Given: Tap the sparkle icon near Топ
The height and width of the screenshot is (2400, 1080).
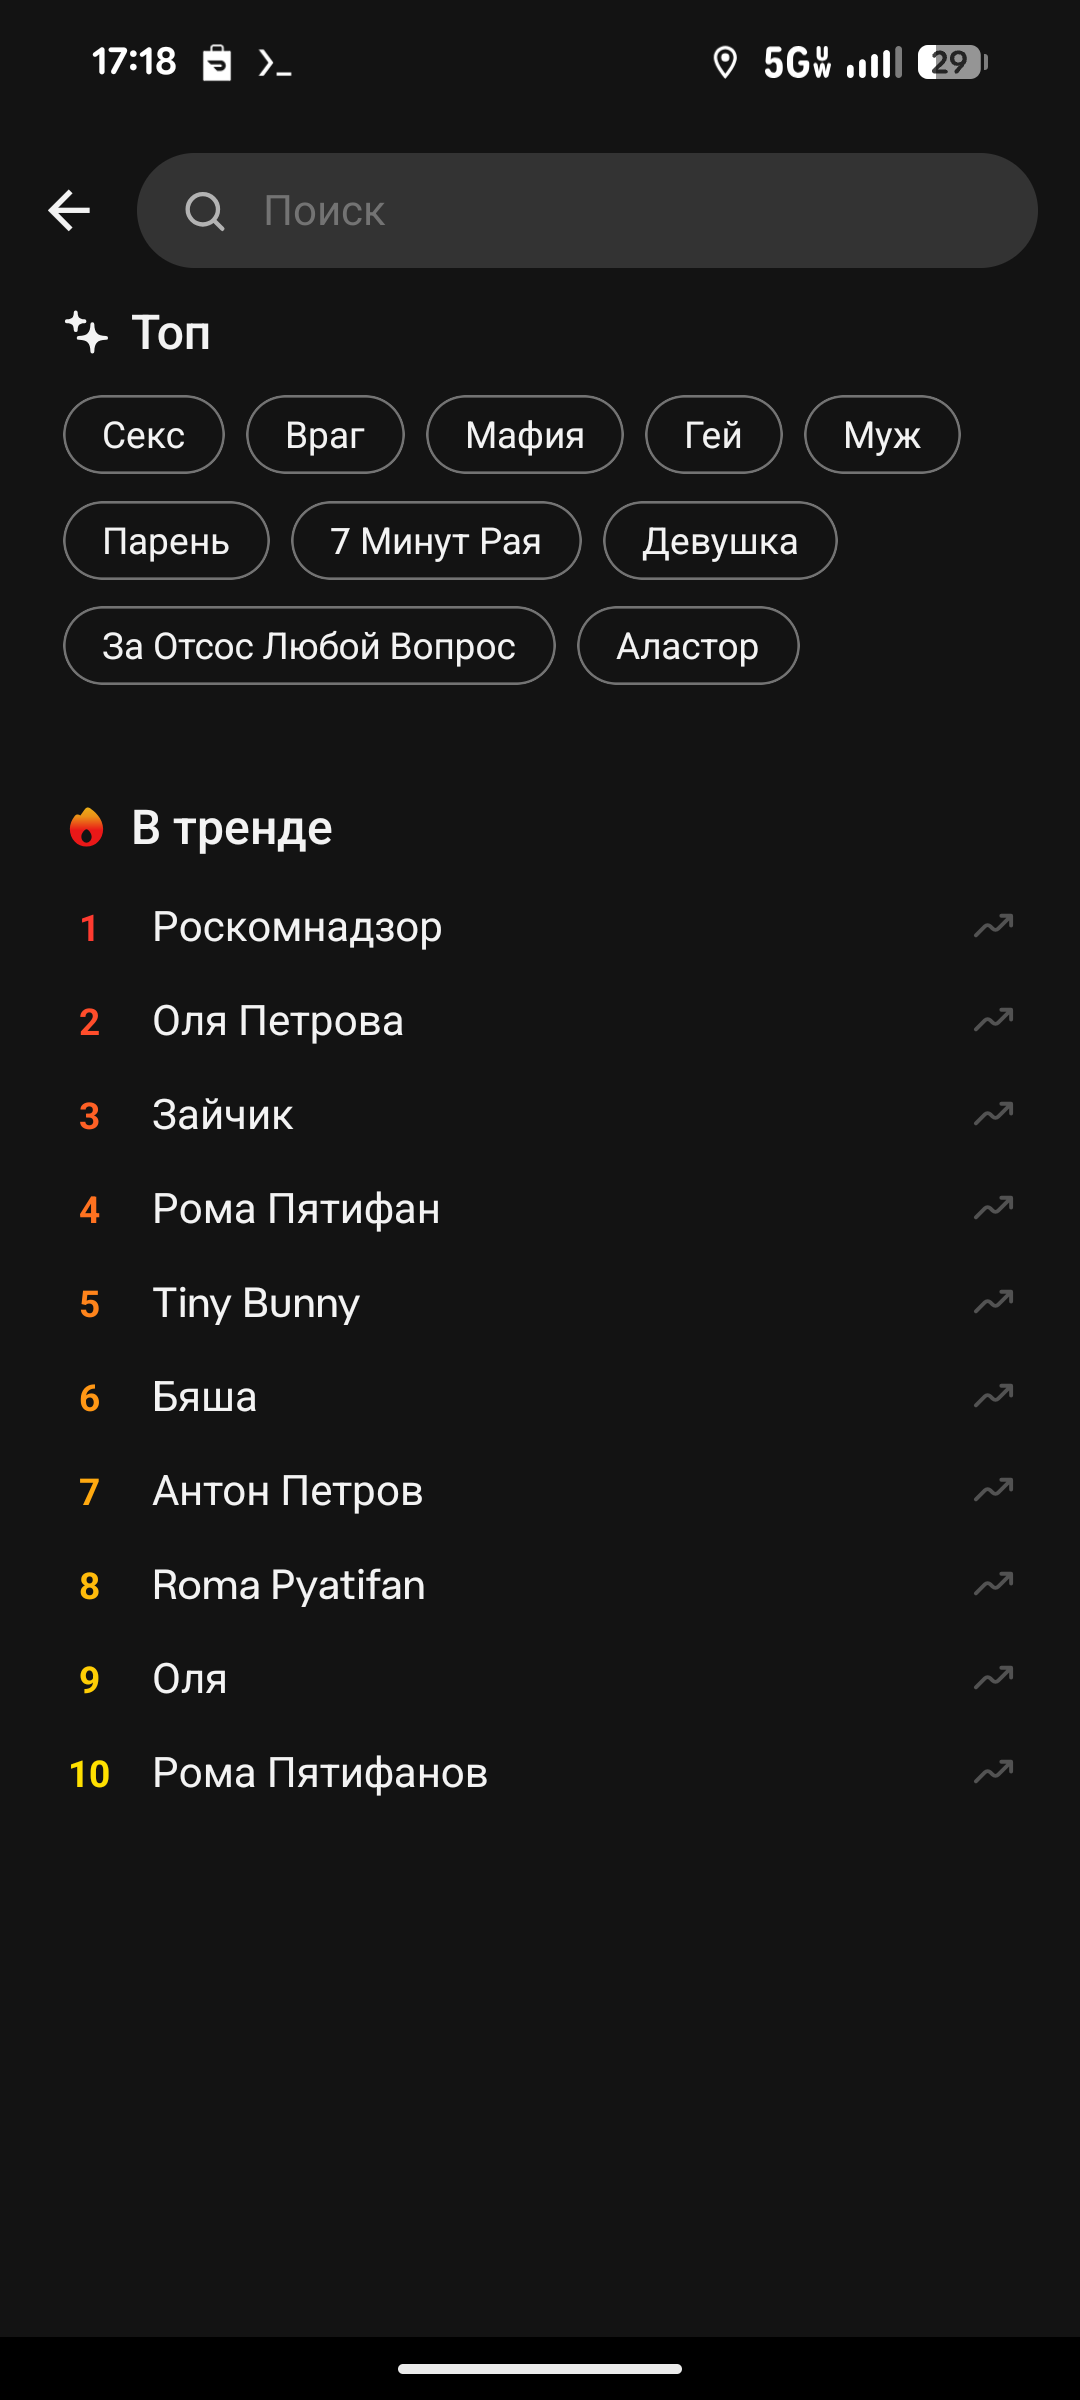Looking at the screenshot, I should (x=87, y=332).
